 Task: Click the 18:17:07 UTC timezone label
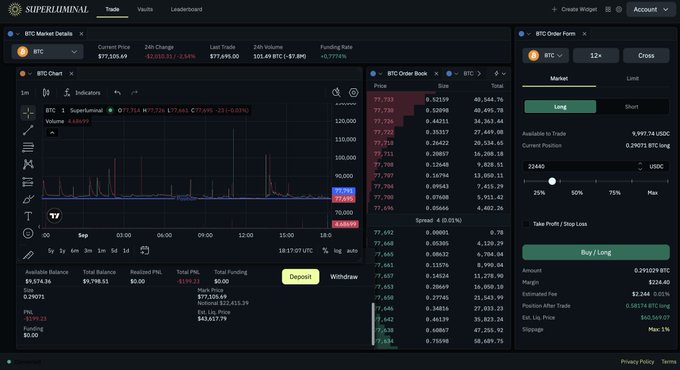pos(295,251)
